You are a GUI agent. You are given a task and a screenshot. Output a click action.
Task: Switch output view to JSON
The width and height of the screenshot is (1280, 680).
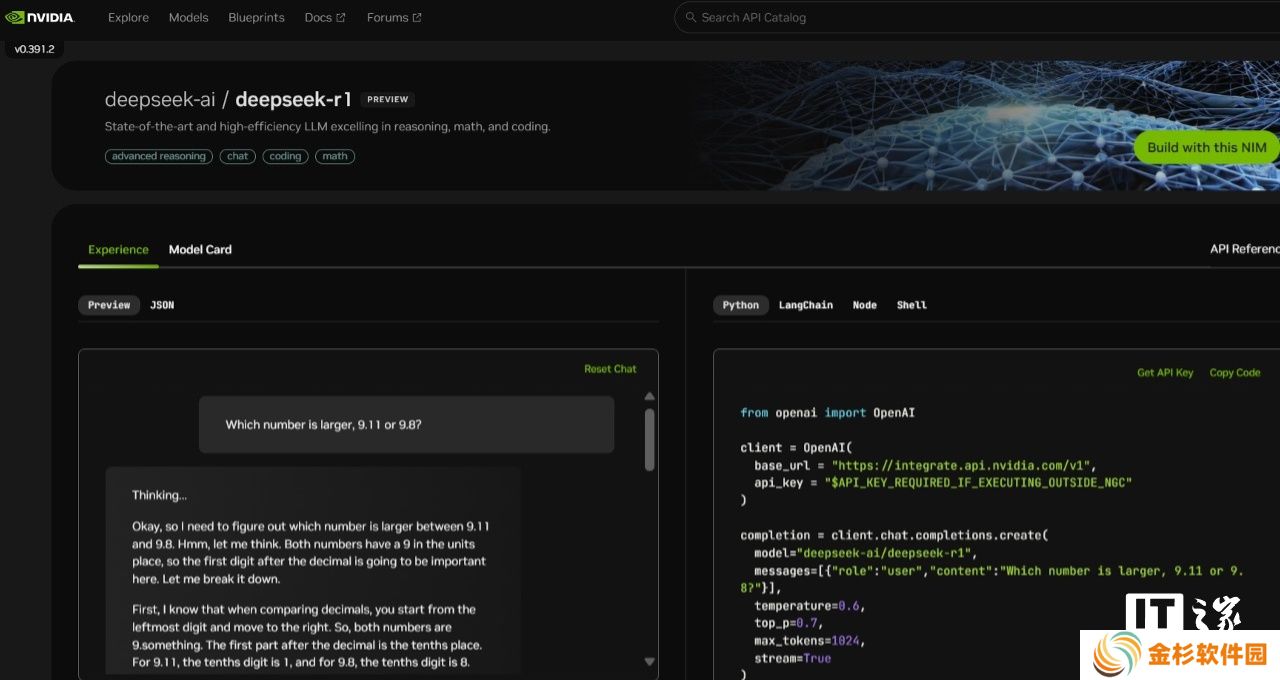162,305
